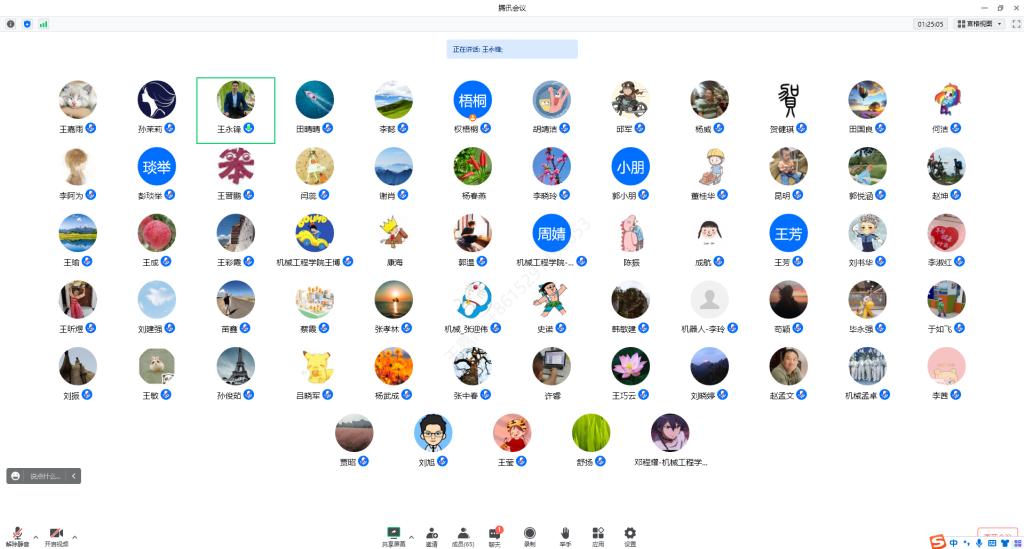The width and height of the screenshot is (1024, 549).
Task: Click the Sogou input method tray icon
Action: (937, 542)
